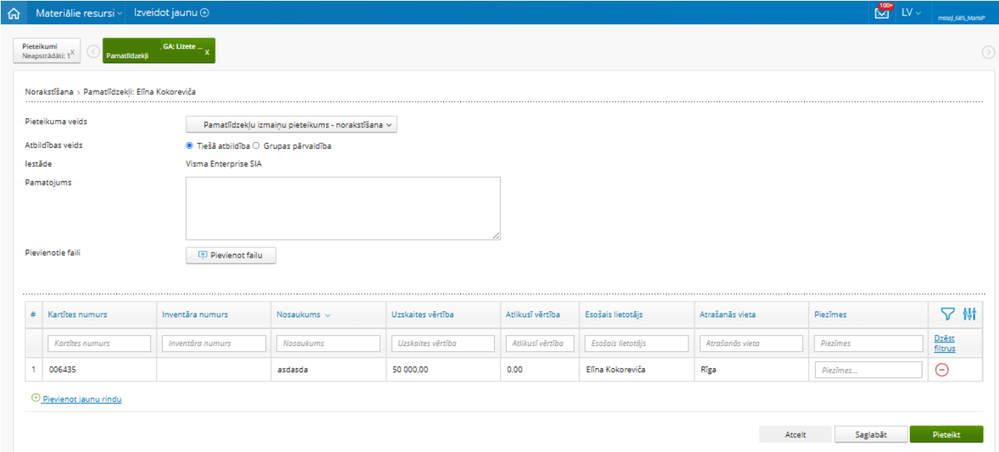Click the 50 000,00 value cell
This screenshot has width=999, height=452.
coord(443,370)
